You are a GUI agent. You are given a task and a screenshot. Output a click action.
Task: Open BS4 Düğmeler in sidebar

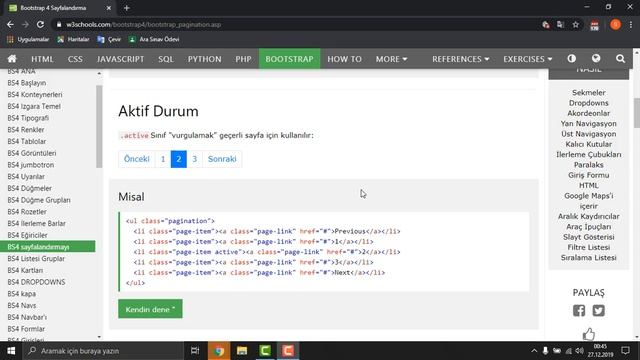click(x=30, y=189)
